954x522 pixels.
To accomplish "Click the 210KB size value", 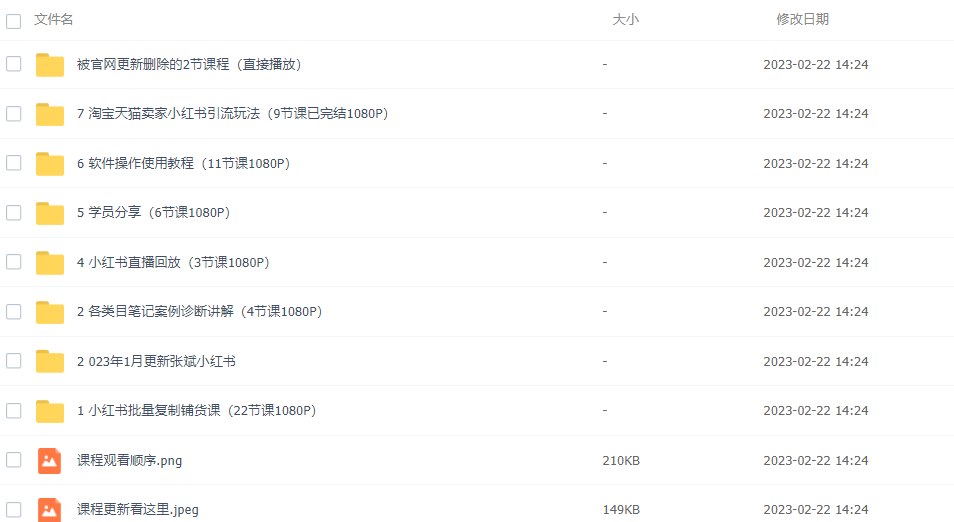I will [621, 461].
